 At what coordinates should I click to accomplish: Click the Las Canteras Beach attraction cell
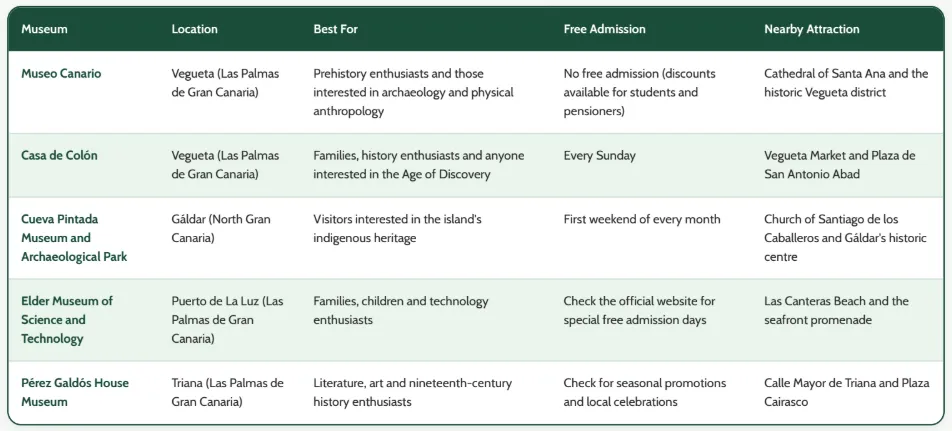[x=836, y=310]
